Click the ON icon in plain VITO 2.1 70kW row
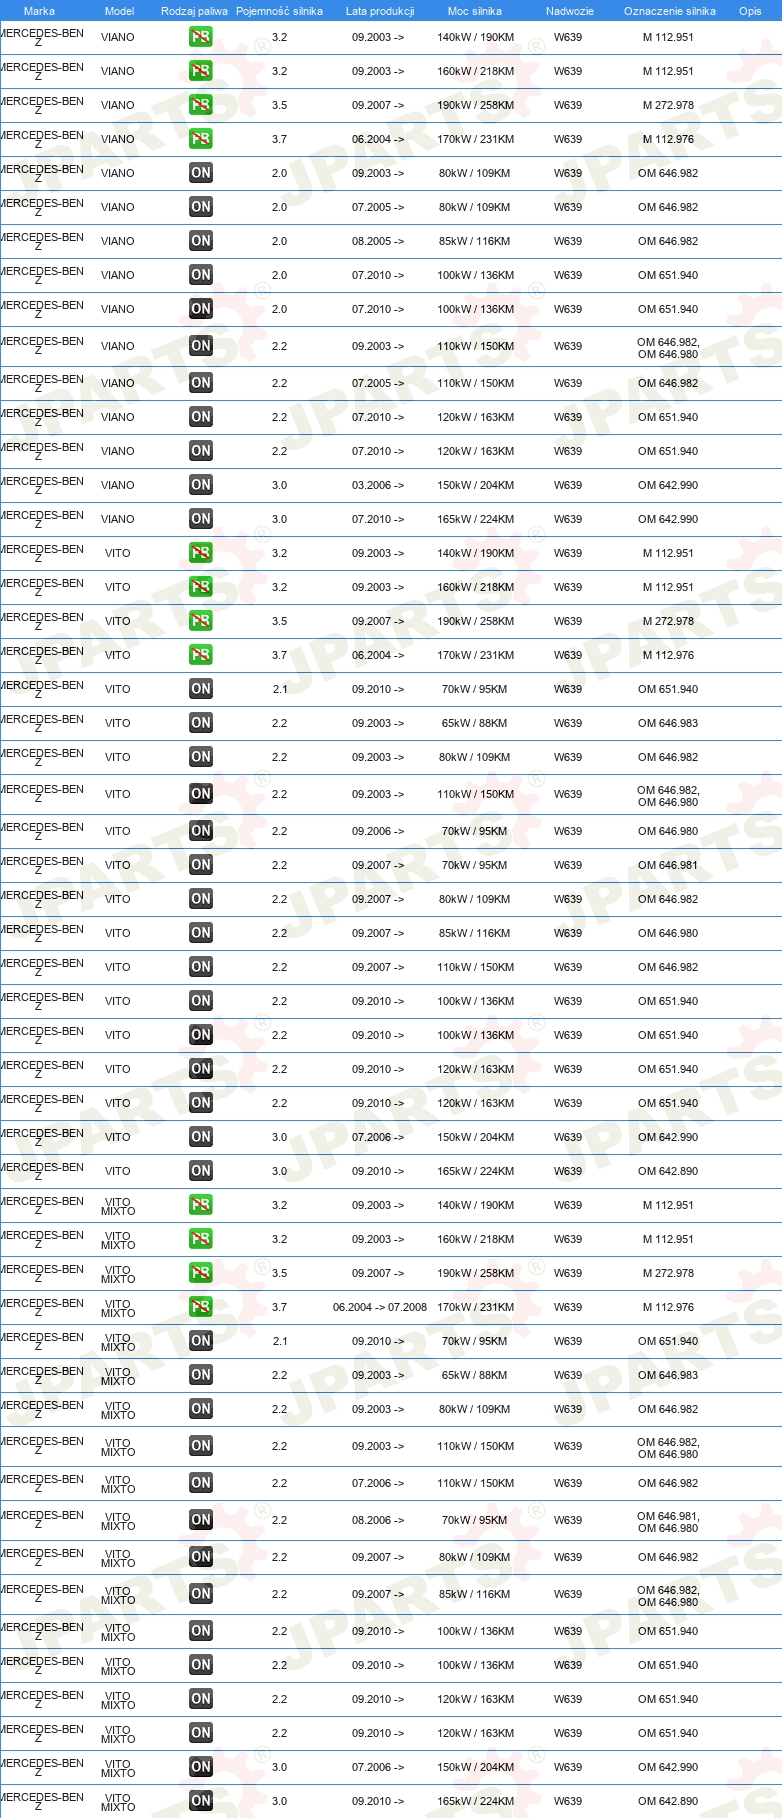This screenshot has width=782, height=1818. point(201,689)
